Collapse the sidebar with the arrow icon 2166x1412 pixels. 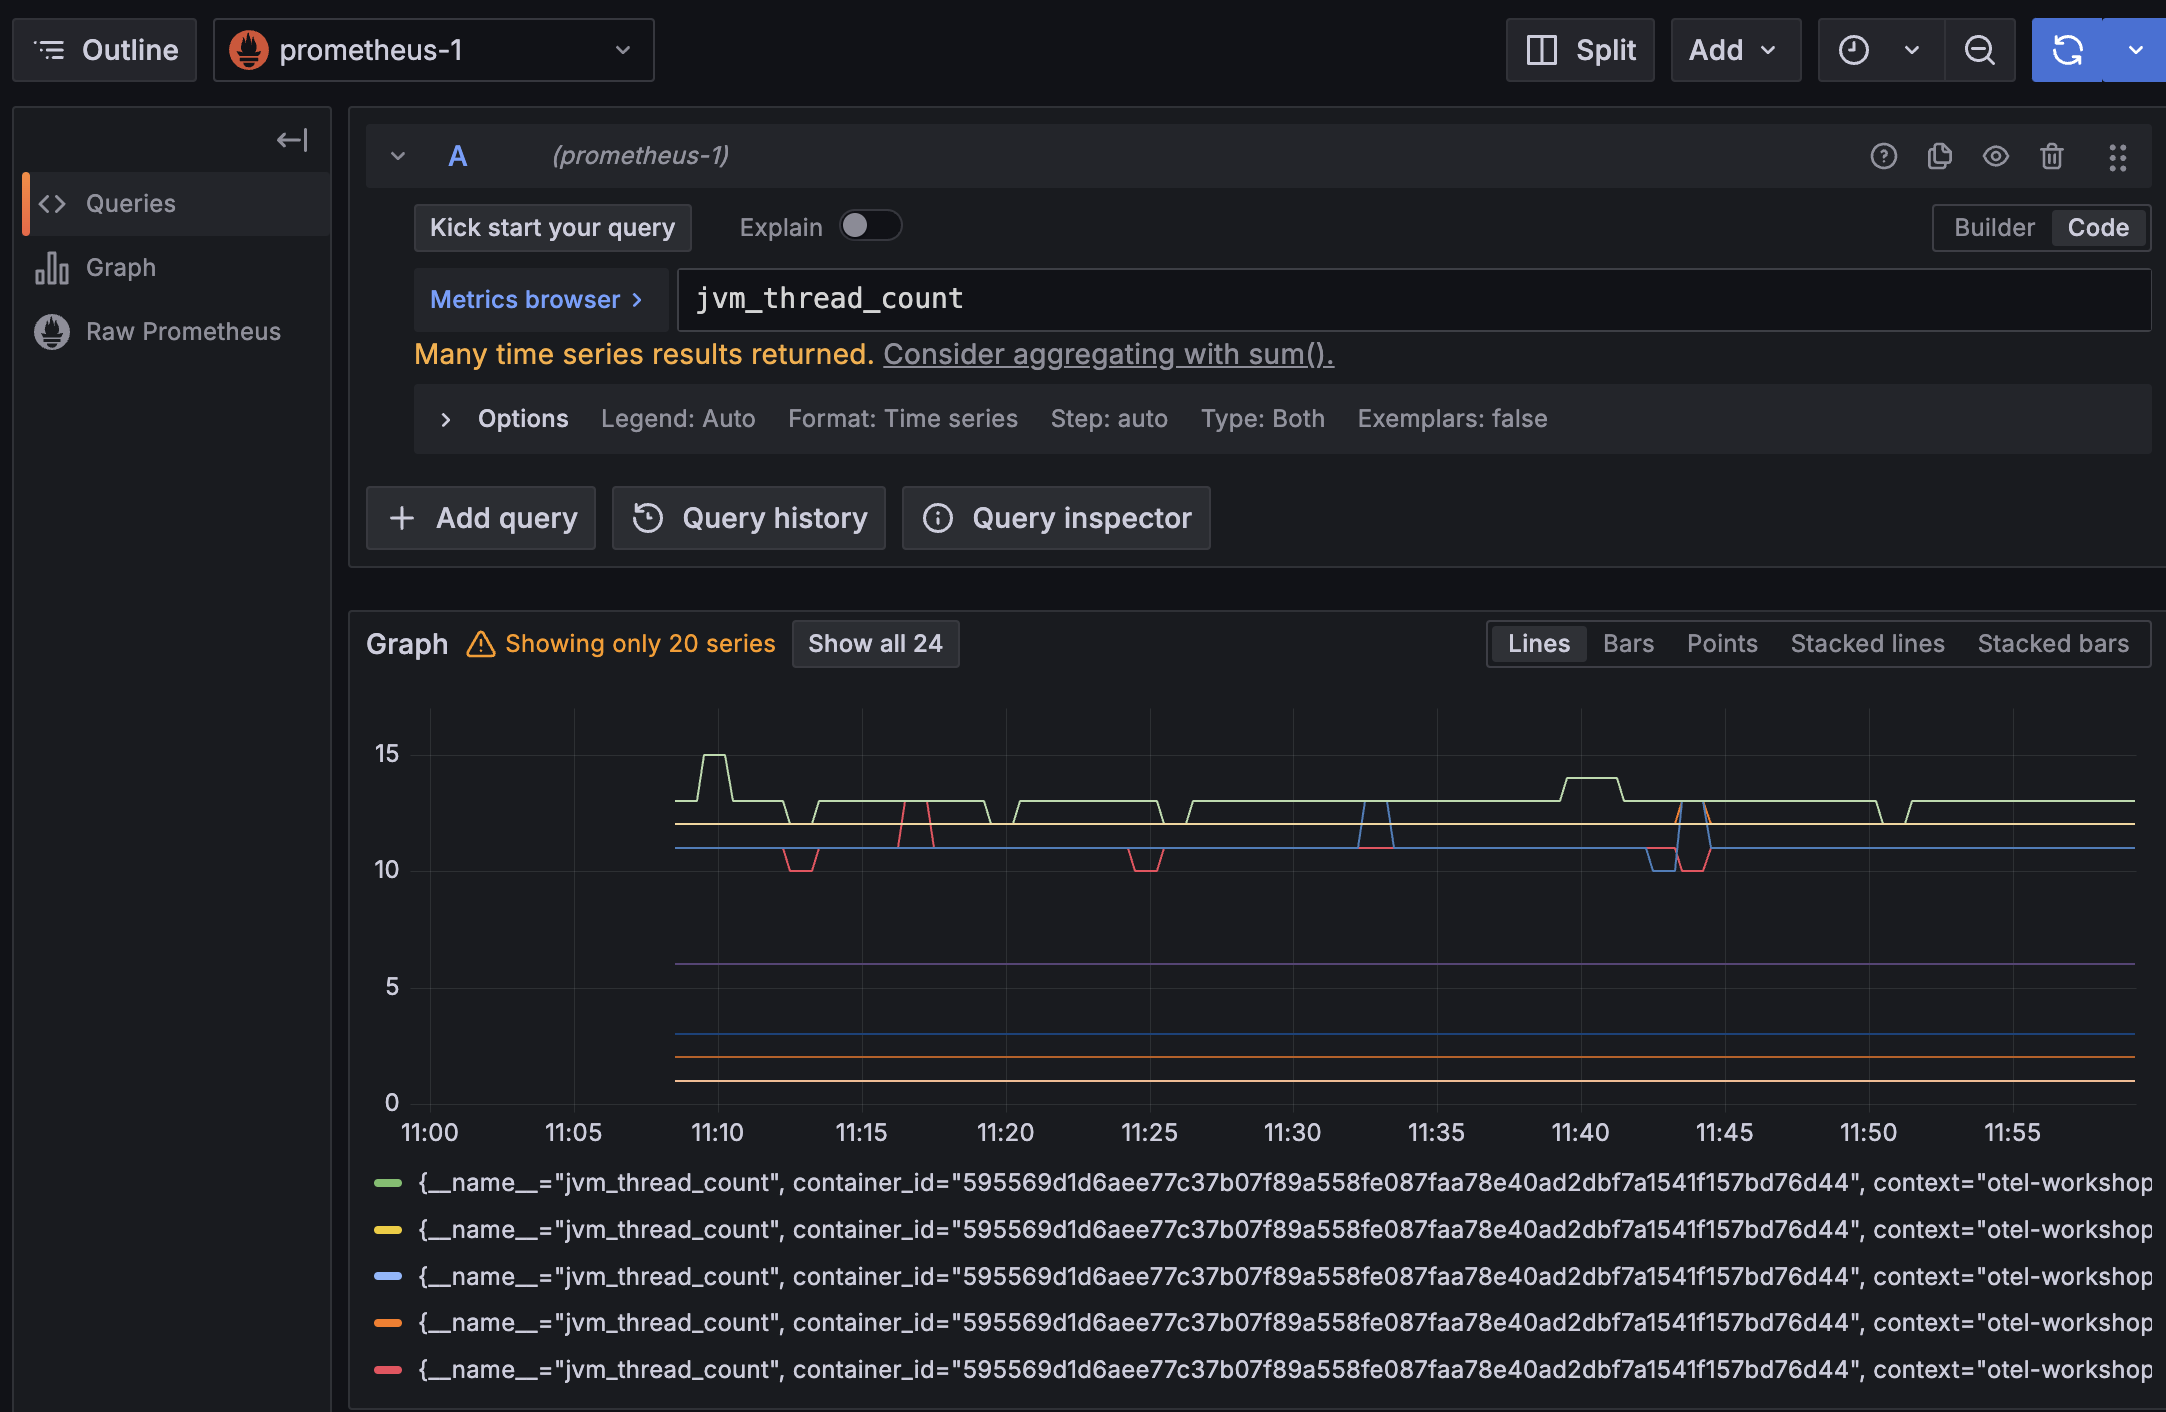click(x=292, y=140)
